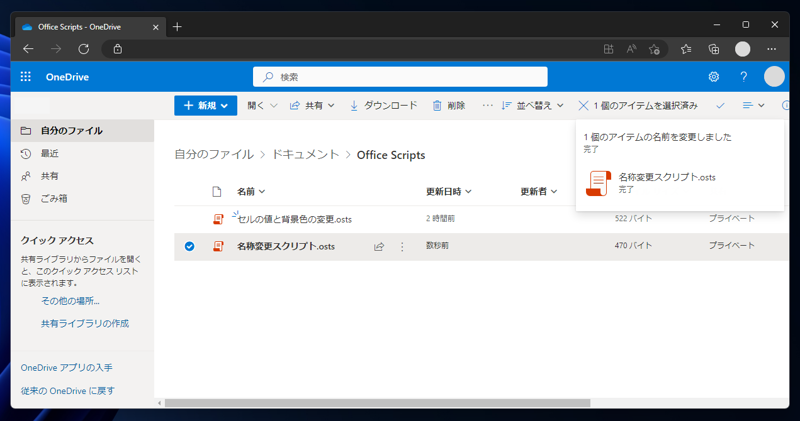Click the horizontal scrollbar thumb
Image resolution: width=800 pixels, height=421 pixels.
coord(378,403)
